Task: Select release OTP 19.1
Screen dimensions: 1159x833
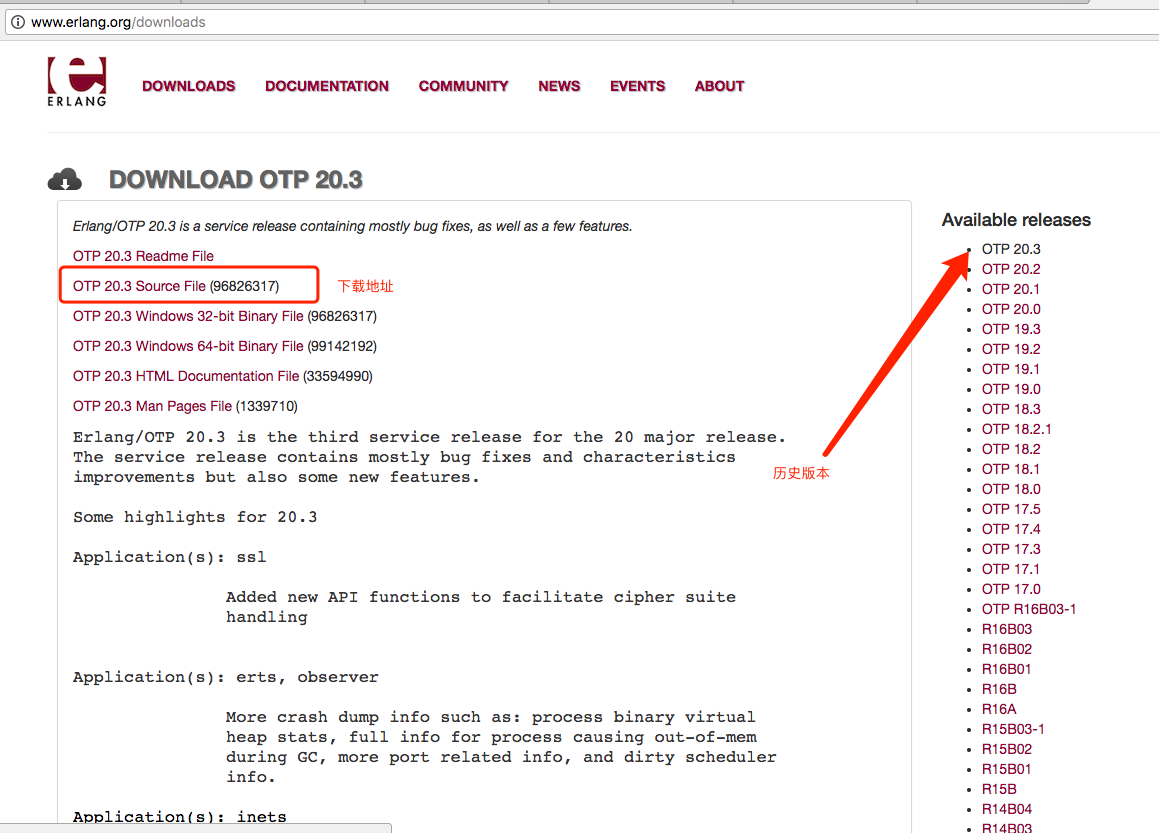Action: (x=1010, y=369)
